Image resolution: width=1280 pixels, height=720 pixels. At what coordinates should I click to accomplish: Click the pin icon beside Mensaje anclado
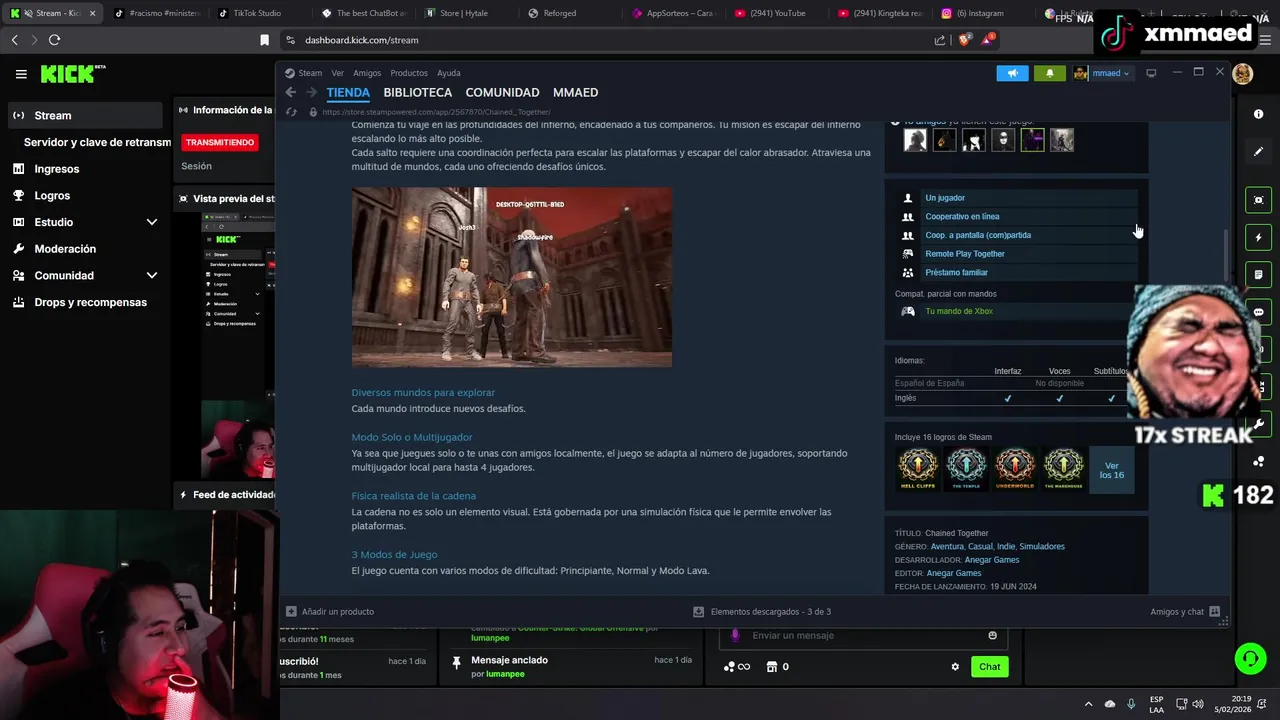tap(456, 661)
